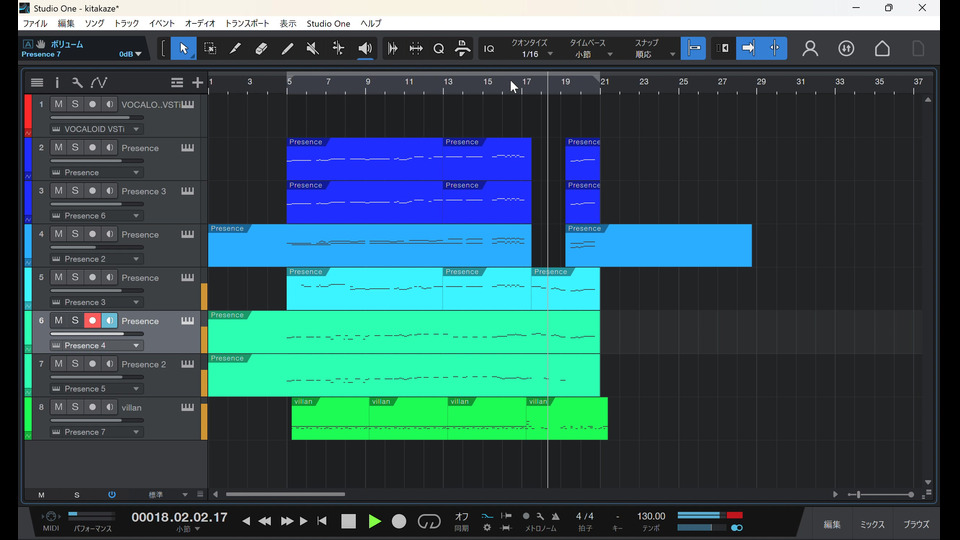
Task: Open keyboard icon on VOCALOID track
Action: pos(187,104)
